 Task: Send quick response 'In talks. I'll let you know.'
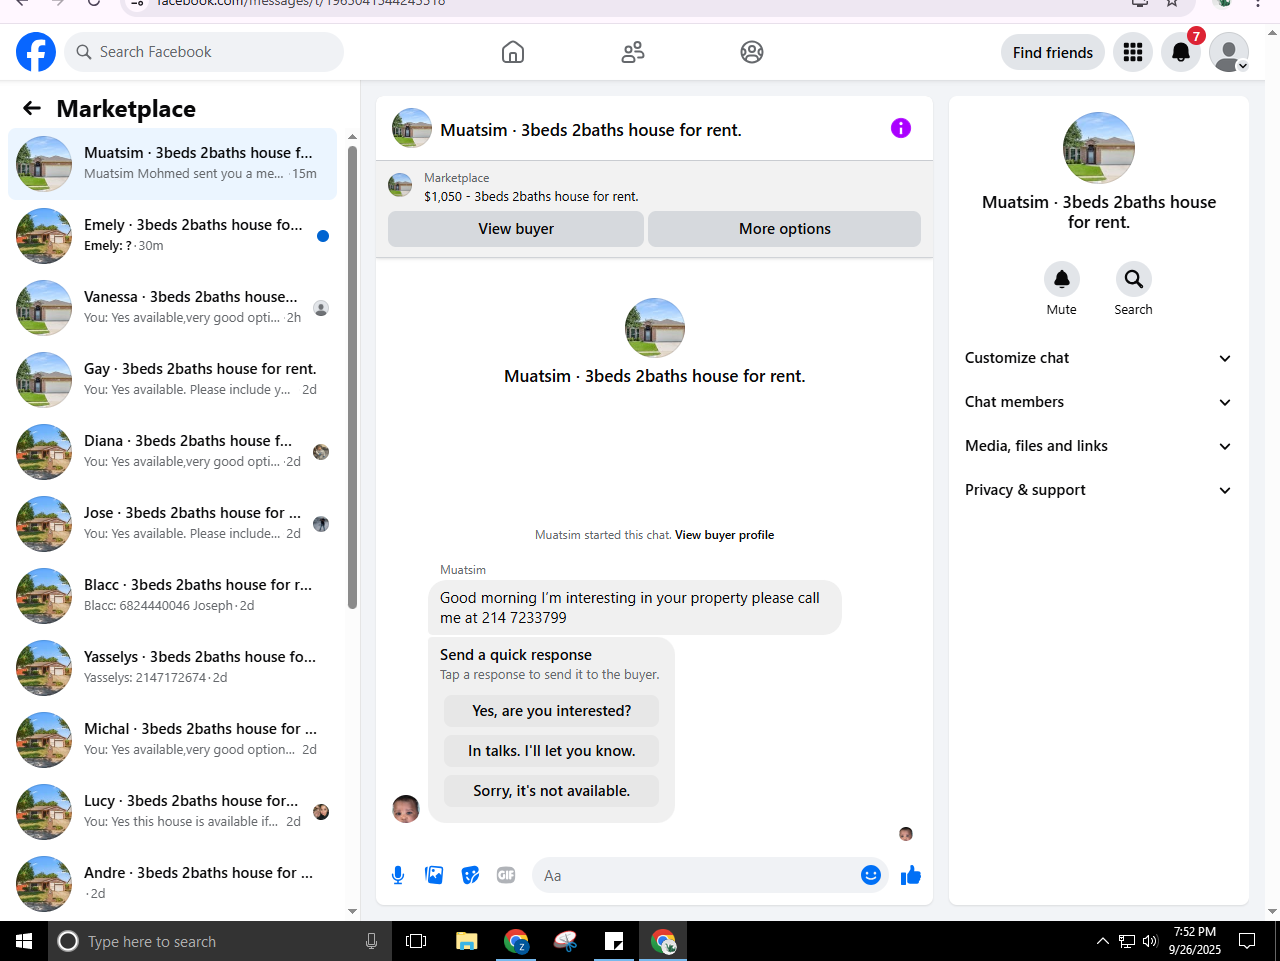[x=552, y=751]
